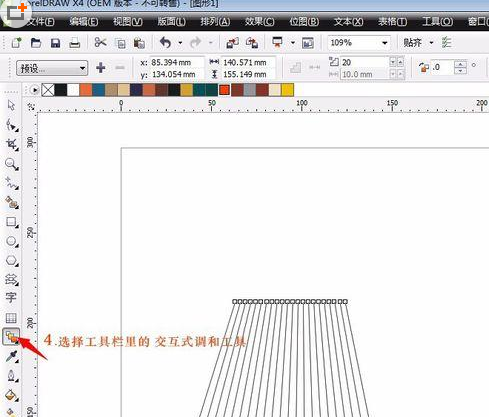Image resolution: width=489 pixels, height=417 pixels.
Task: Open the 表格(T) menu
Action: [393, 22]
